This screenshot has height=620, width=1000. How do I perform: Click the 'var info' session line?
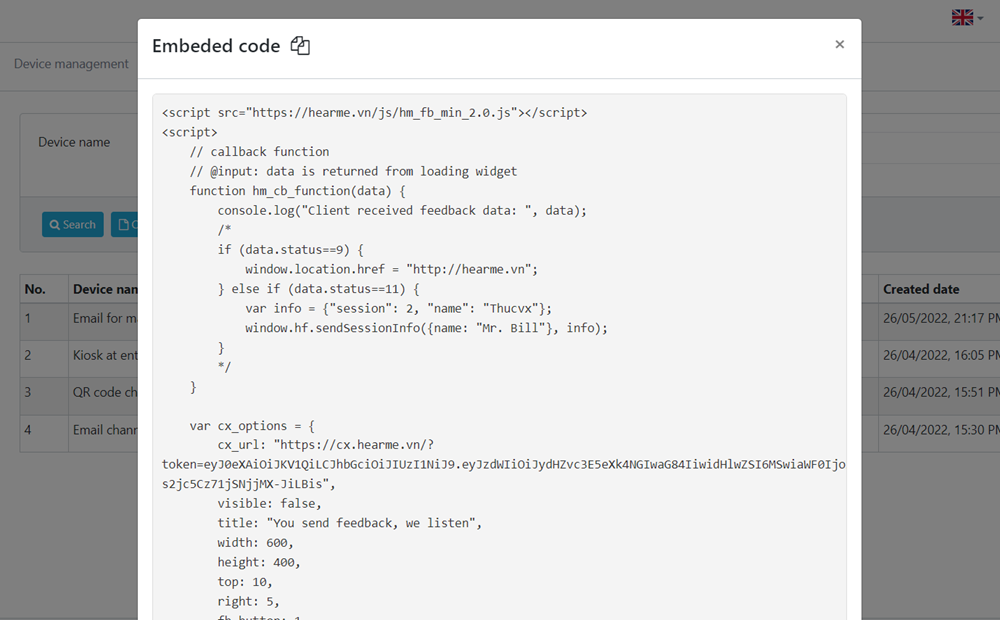coord(399,308)
